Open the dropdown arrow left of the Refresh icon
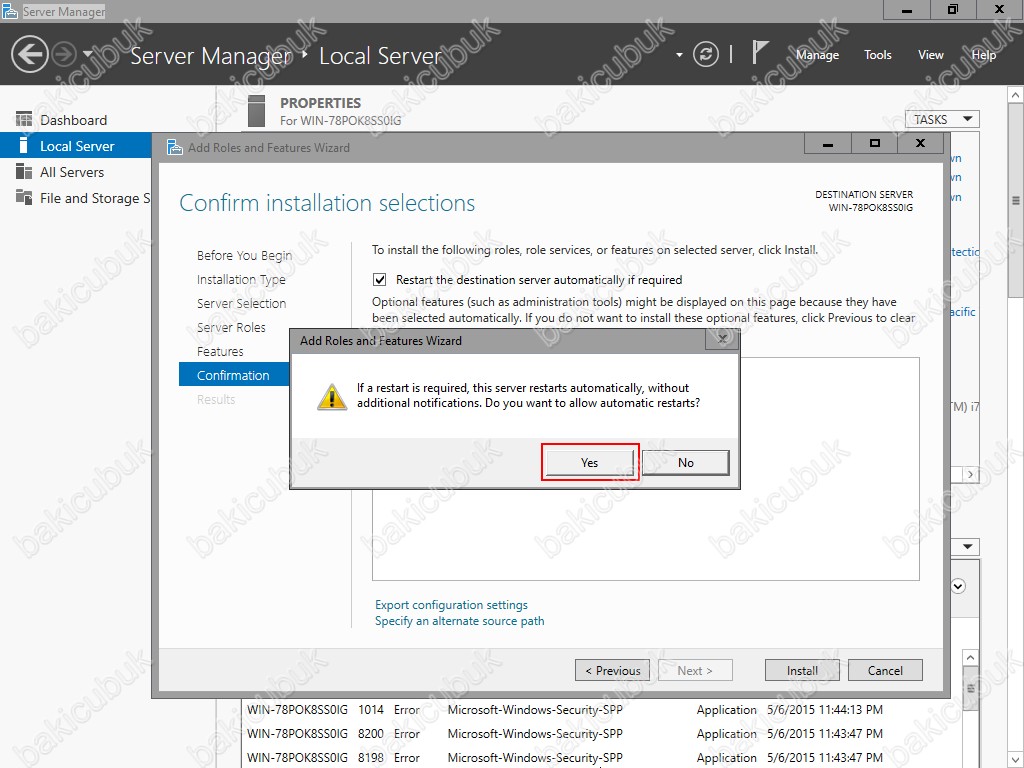Screen dimensions: 1024x768 pos(679,55)
